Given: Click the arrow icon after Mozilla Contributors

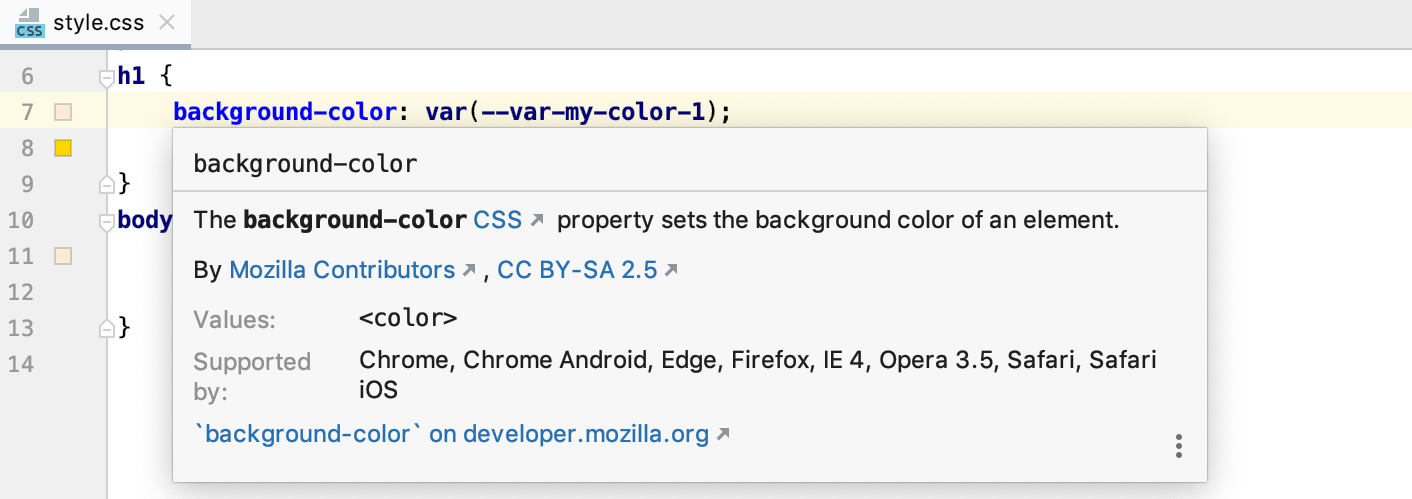Looking at the screenshot, I should click(469, 270).
